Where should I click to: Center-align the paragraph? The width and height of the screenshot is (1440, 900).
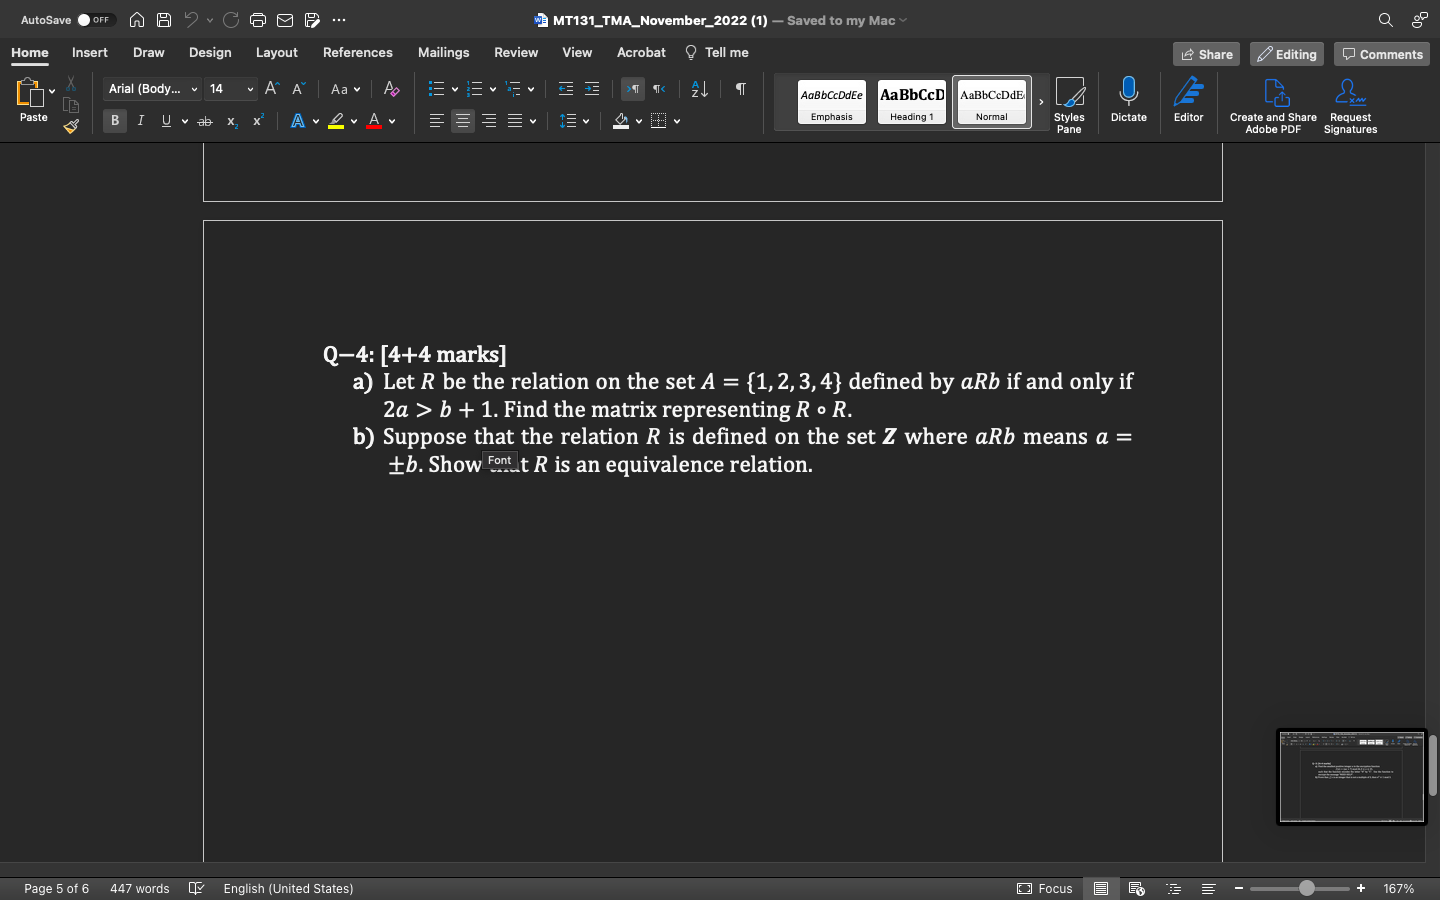(x=463, y=121)
